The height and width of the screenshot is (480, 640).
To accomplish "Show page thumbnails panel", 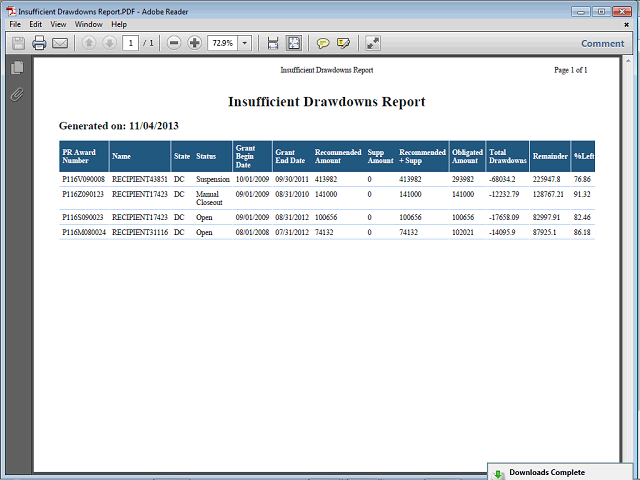I will click(16, 68).
